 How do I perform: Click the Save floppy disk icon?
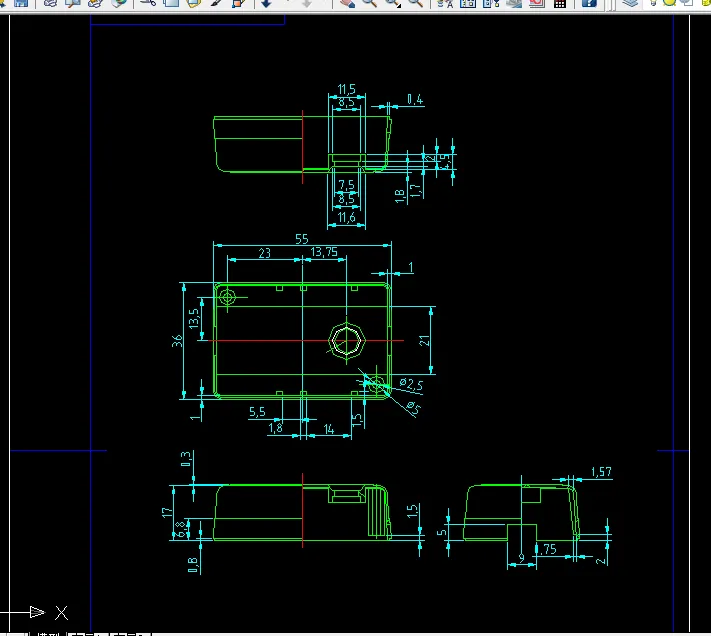[21, 3]
